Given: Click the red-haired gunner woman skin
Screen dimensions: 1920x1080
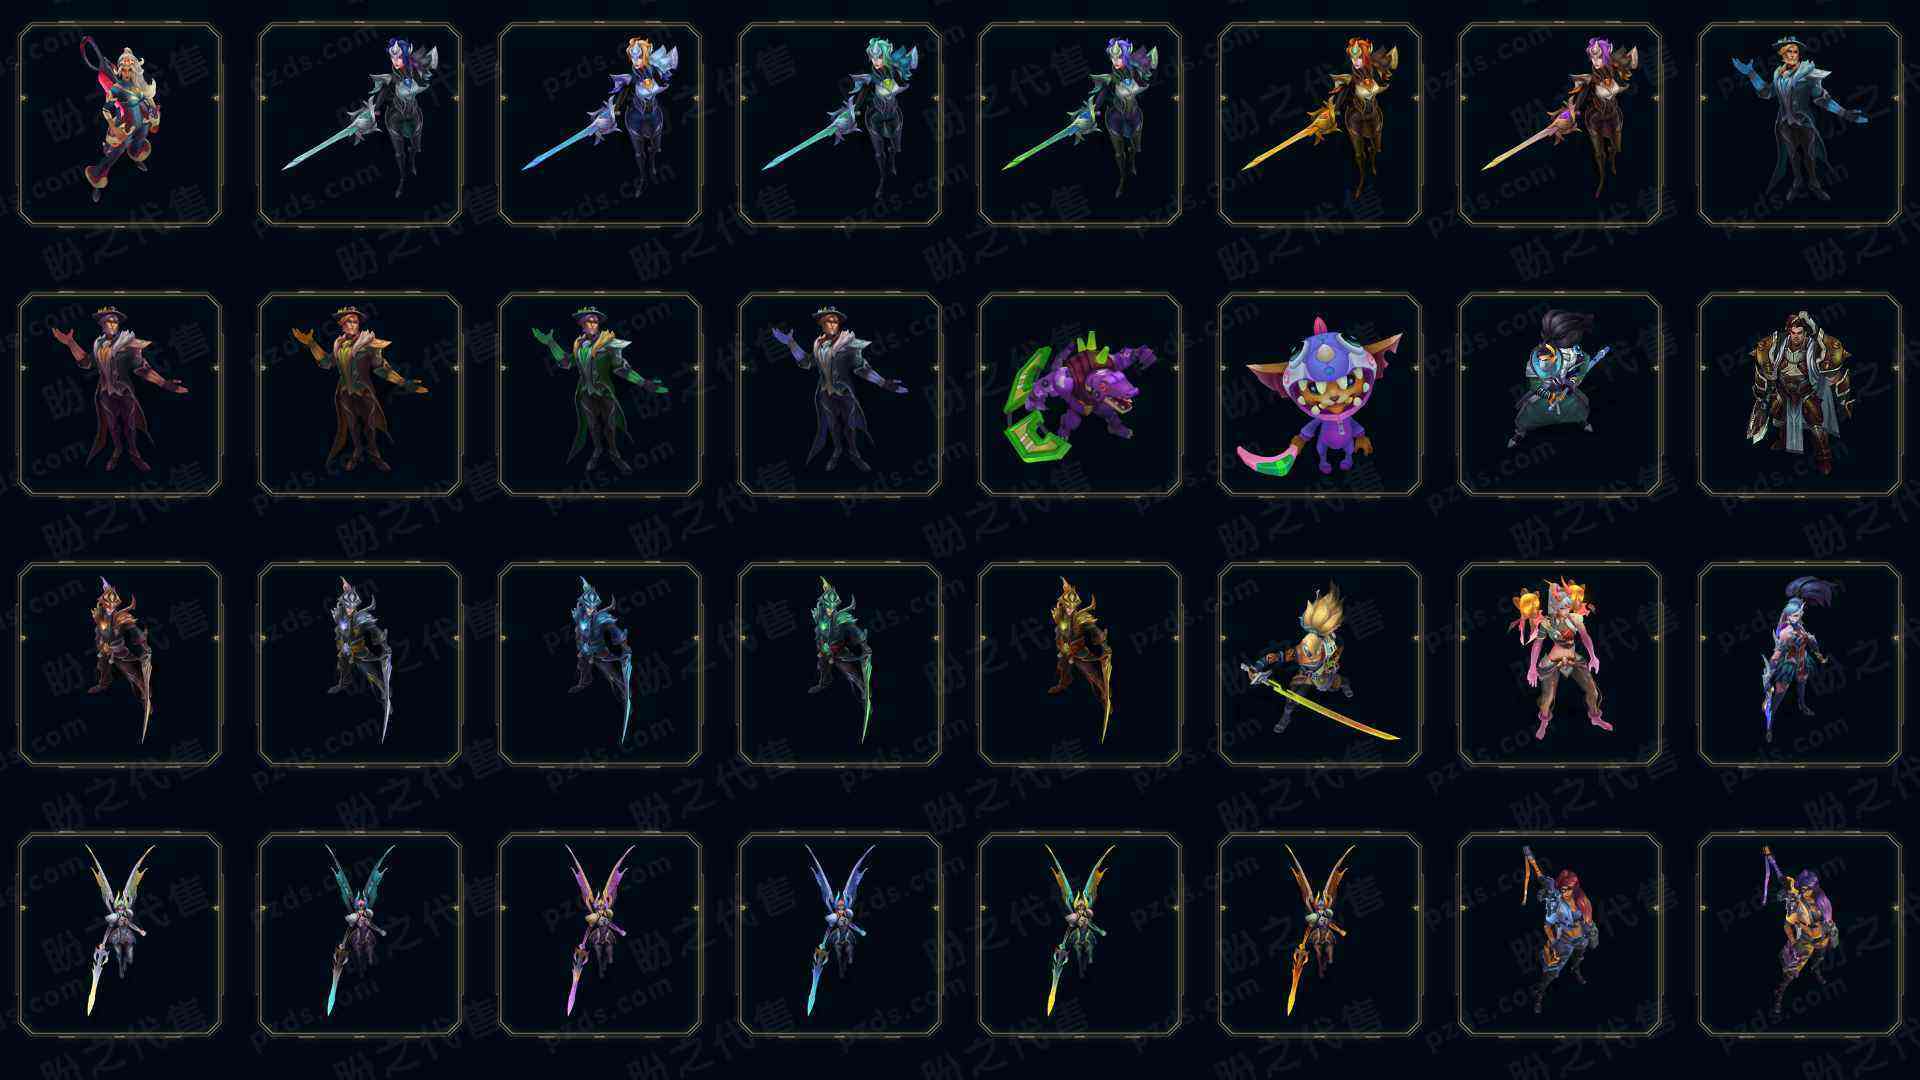Looking at the screenshot, I should tap(1560, 934).
